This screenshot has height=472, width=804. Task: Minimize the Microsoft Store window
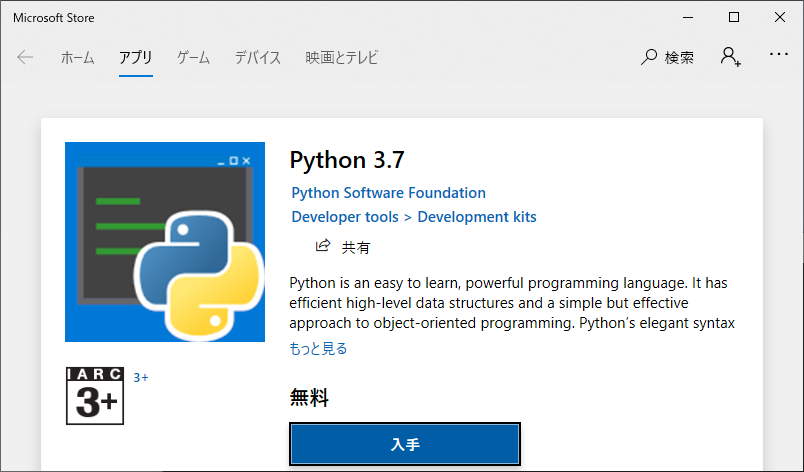point(688,17)
